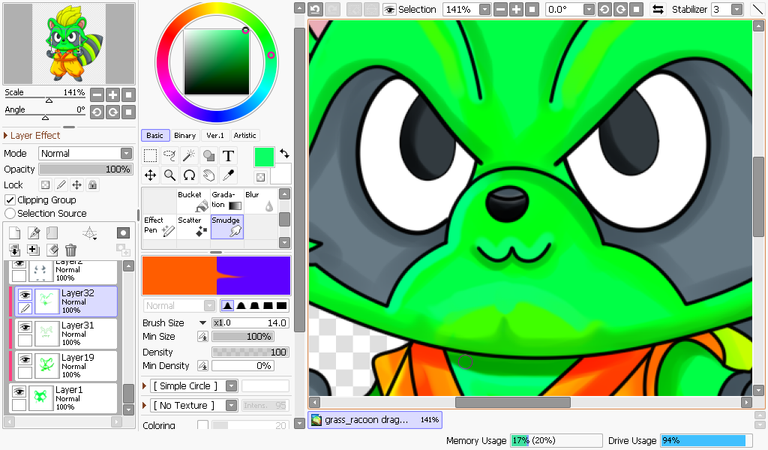This screenshot has width=768, height=450.
Task: Increase navigator Scale with plus button
Action: pos(113,95)
